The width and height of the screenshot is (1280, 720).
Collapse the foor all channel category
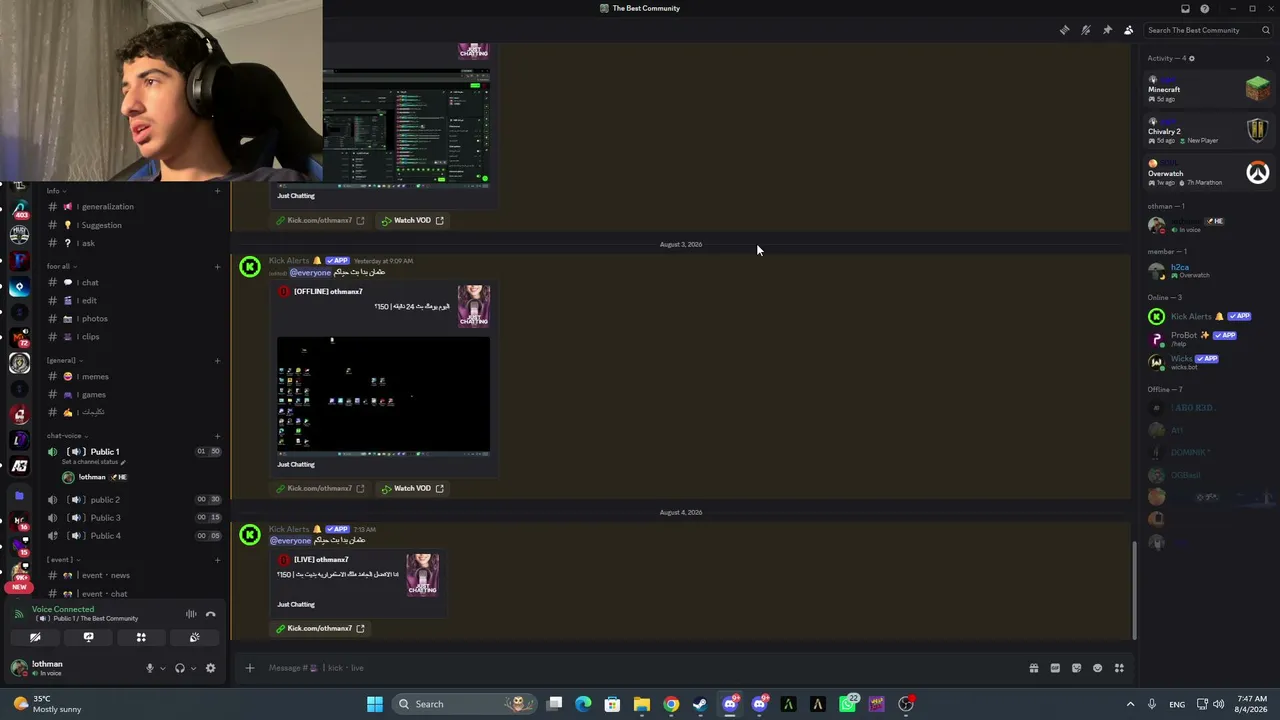(x=61, y=266)
